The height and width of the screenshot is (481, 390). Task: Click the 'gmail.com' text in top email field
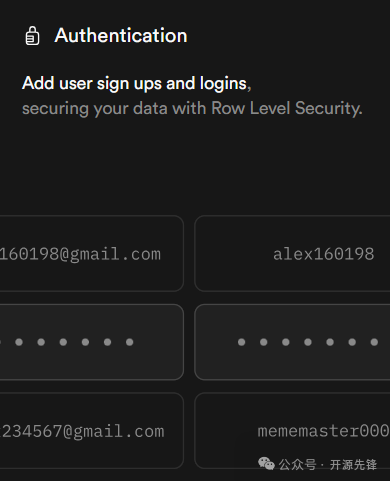point(115,254)
